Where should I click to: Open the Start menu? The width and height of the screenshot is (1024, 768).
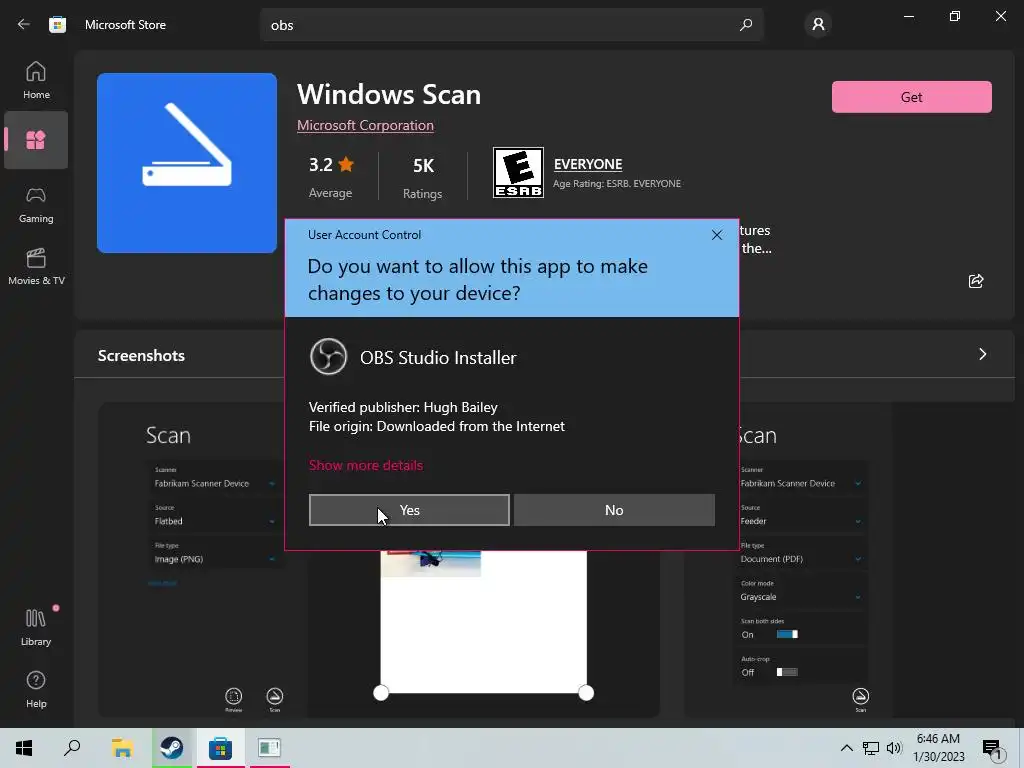point(24,748)
